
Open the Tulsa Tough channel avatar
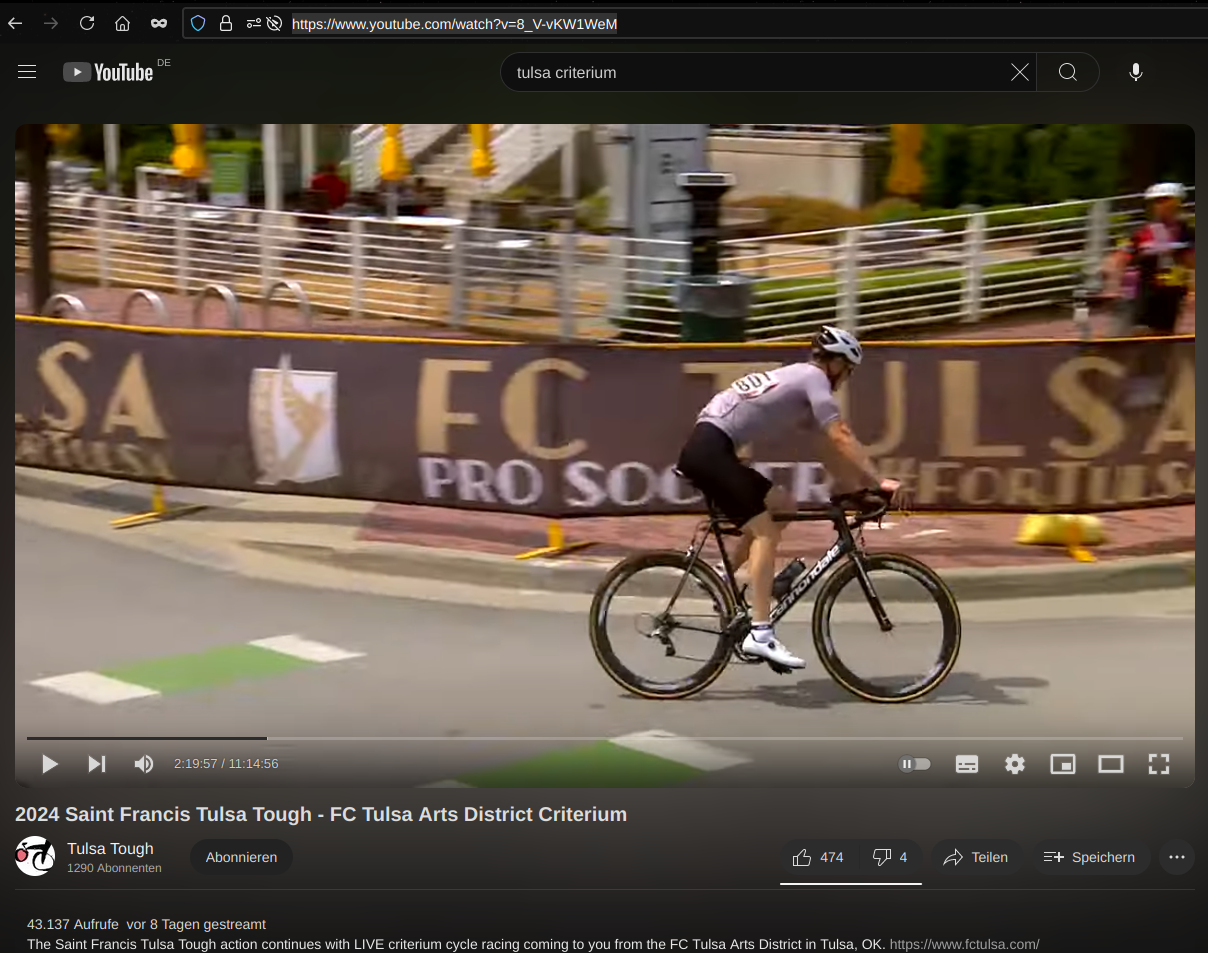tap(35, 857)
